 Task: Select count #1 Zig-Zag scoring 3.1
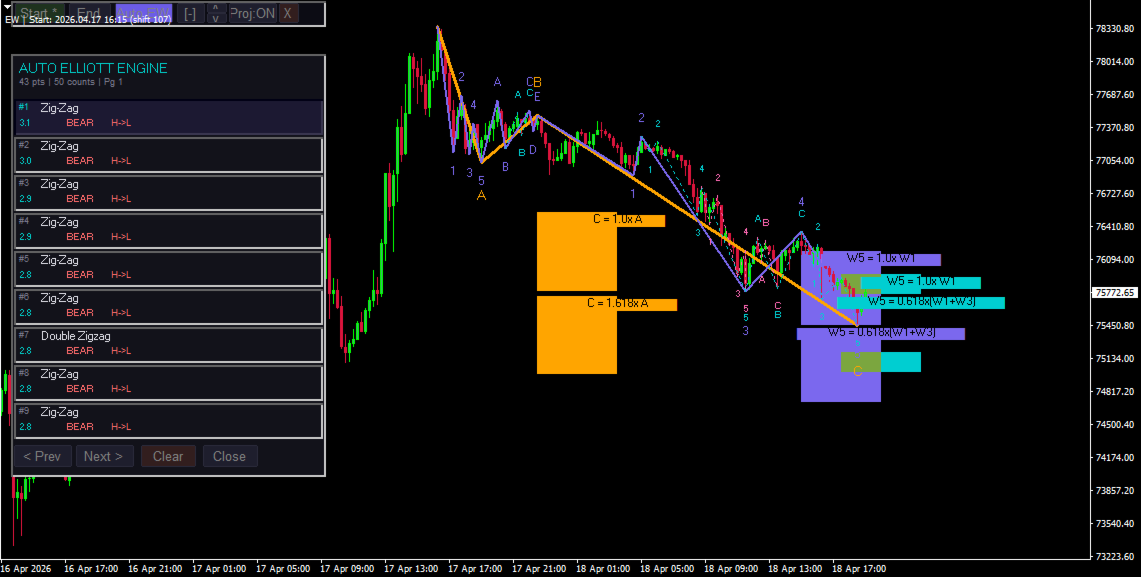[x=168, y=116]
